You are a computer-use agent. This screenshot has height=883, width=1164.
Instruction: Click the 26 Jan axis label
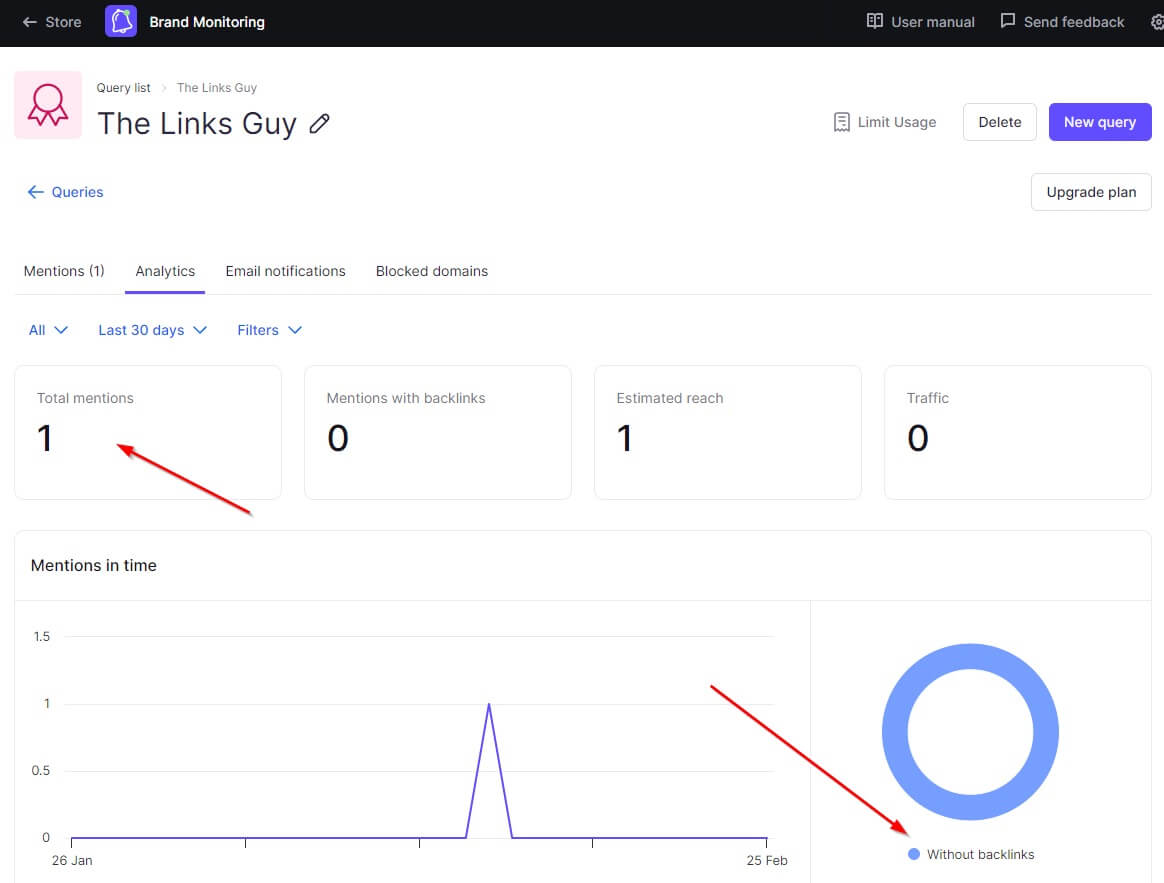pos(72,860)
